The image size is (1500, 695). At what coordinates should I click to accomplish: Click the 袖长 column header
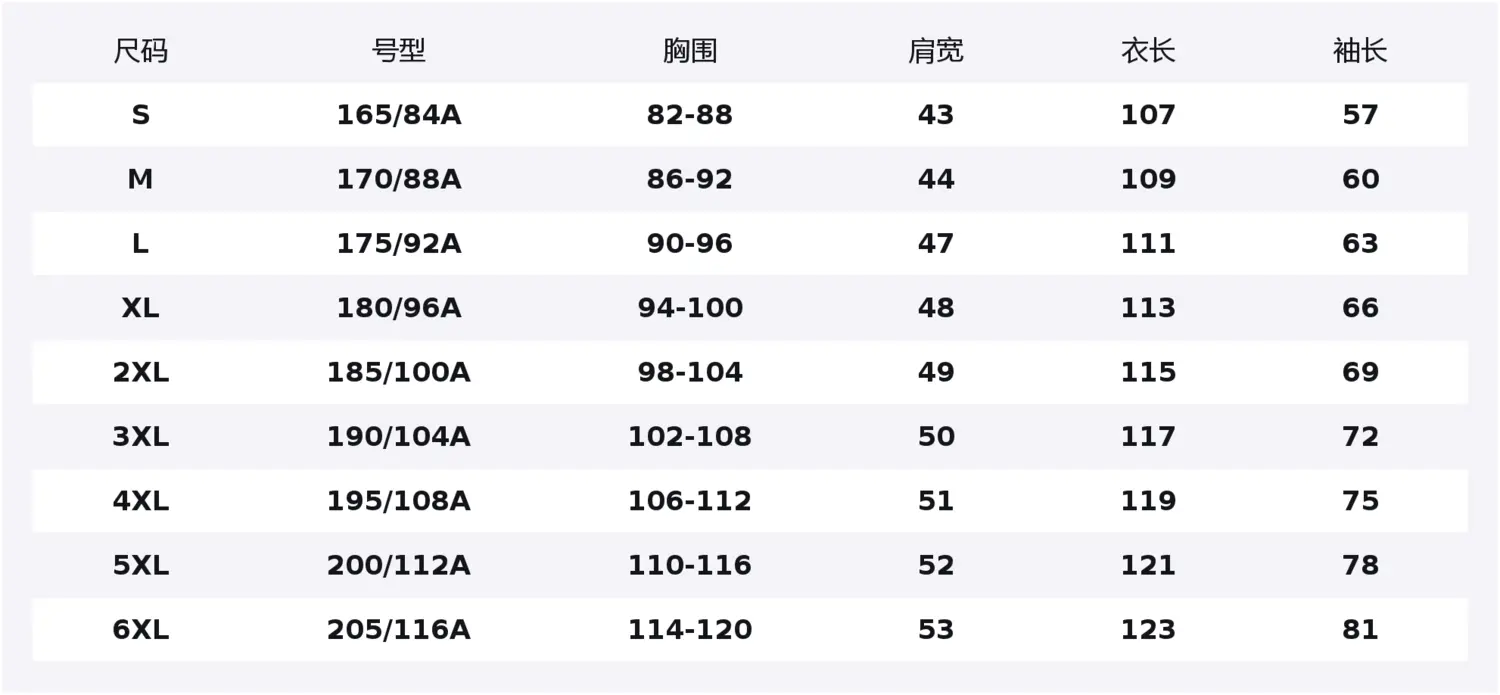point(1360,51)
